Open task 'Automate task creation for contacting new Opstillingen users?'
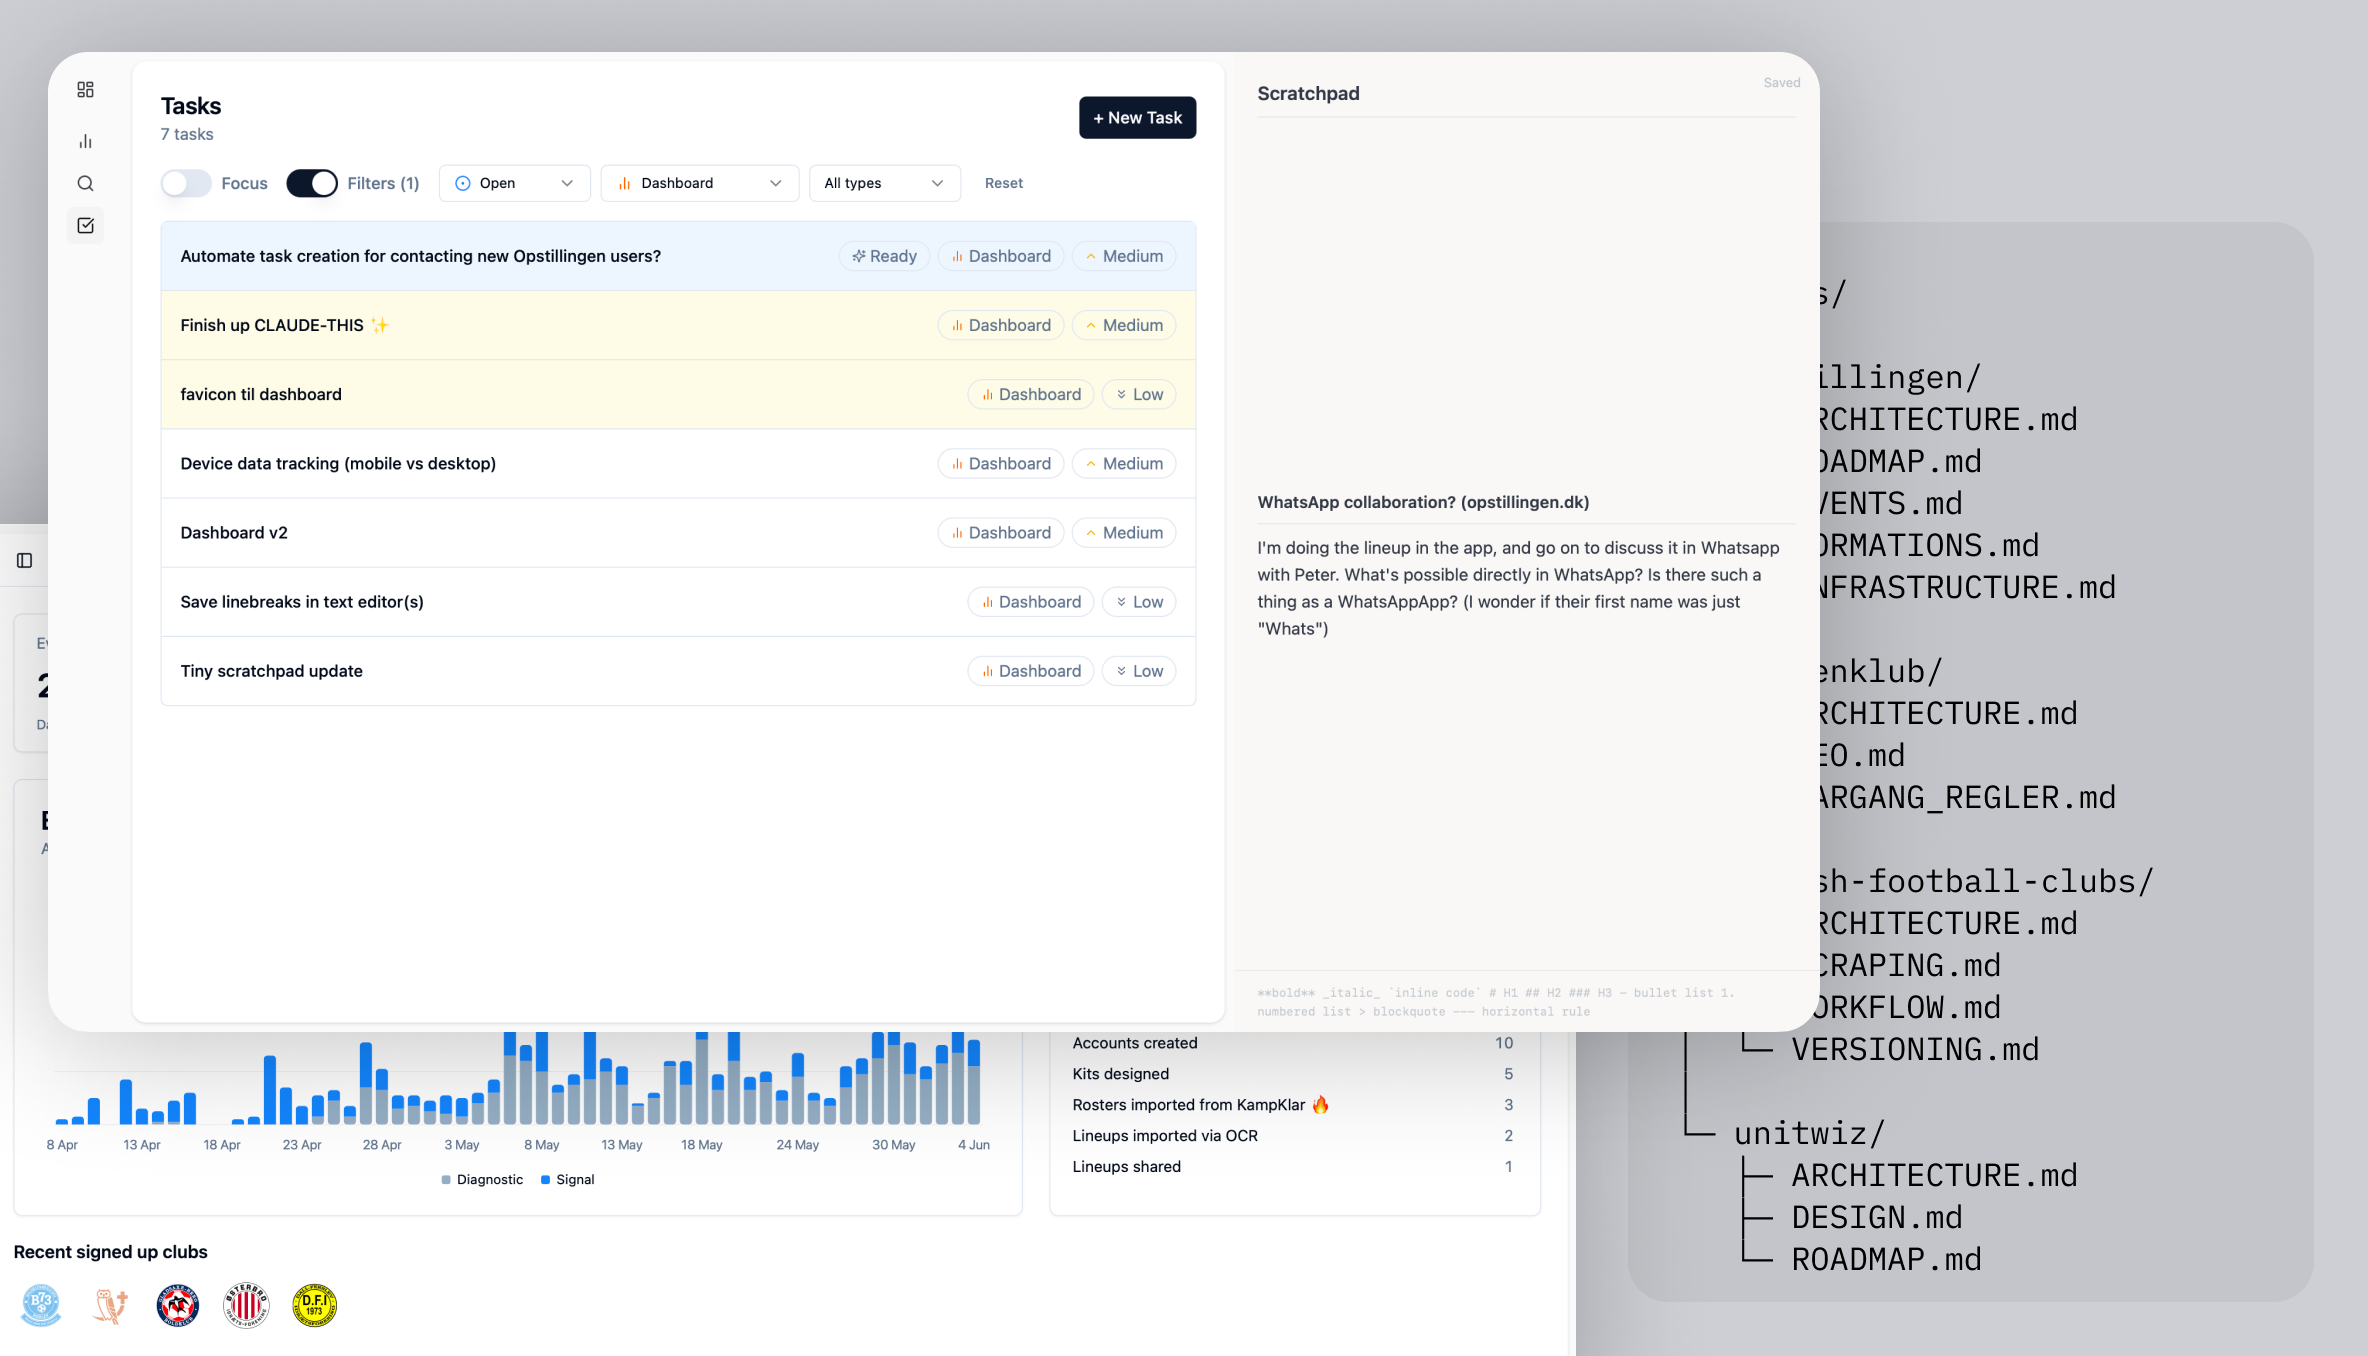This screenshot has height=1356, width=2368. point(678,256)
